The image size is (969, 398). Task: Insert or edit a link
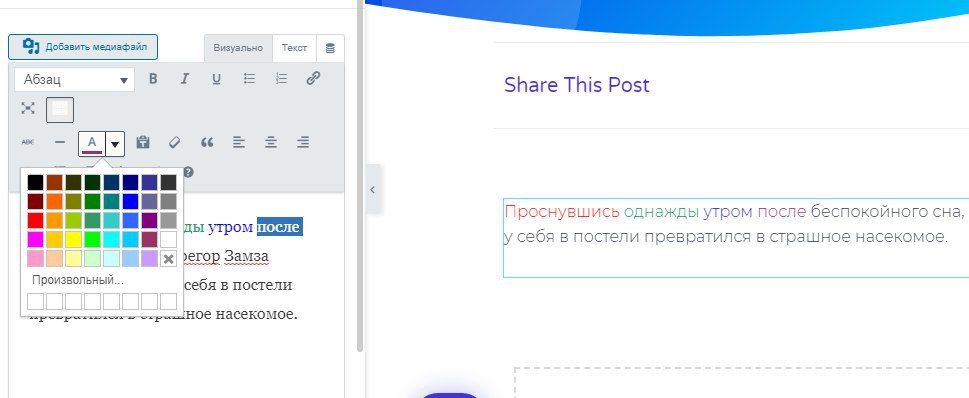[x=313, y=79]
